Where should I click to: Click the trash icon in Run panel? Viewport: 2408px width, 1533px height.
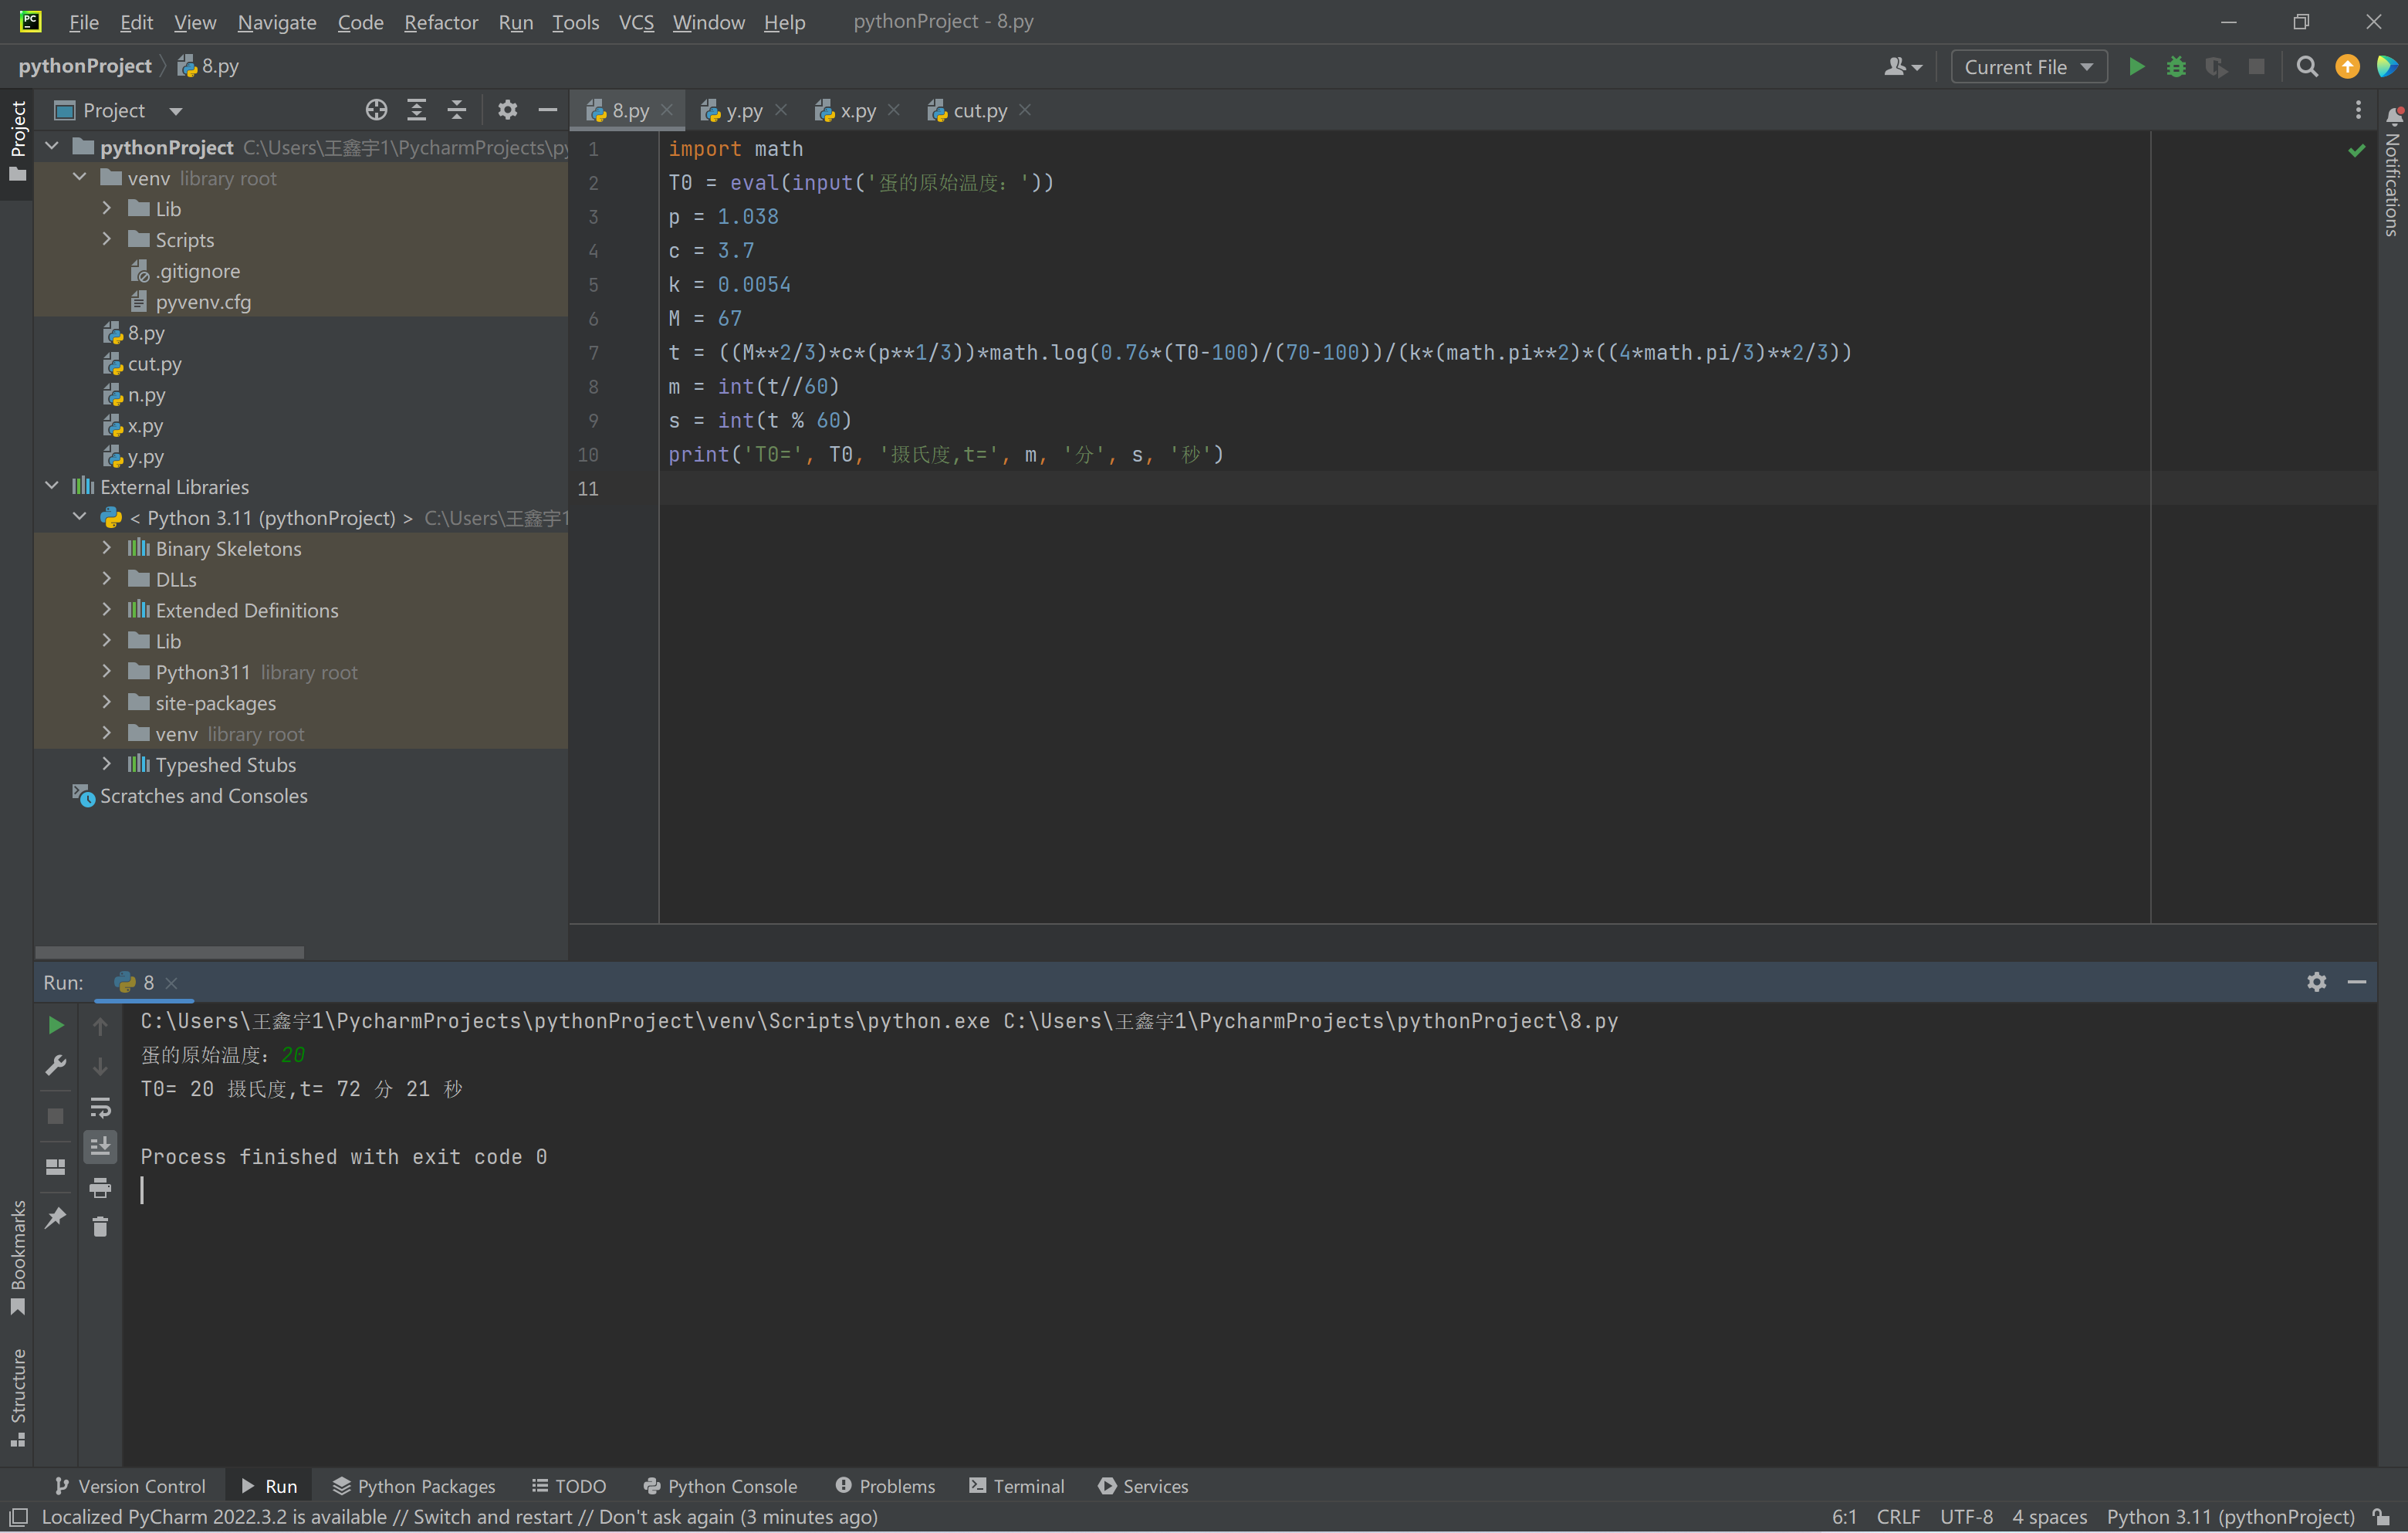click(x=100, y=1226)
